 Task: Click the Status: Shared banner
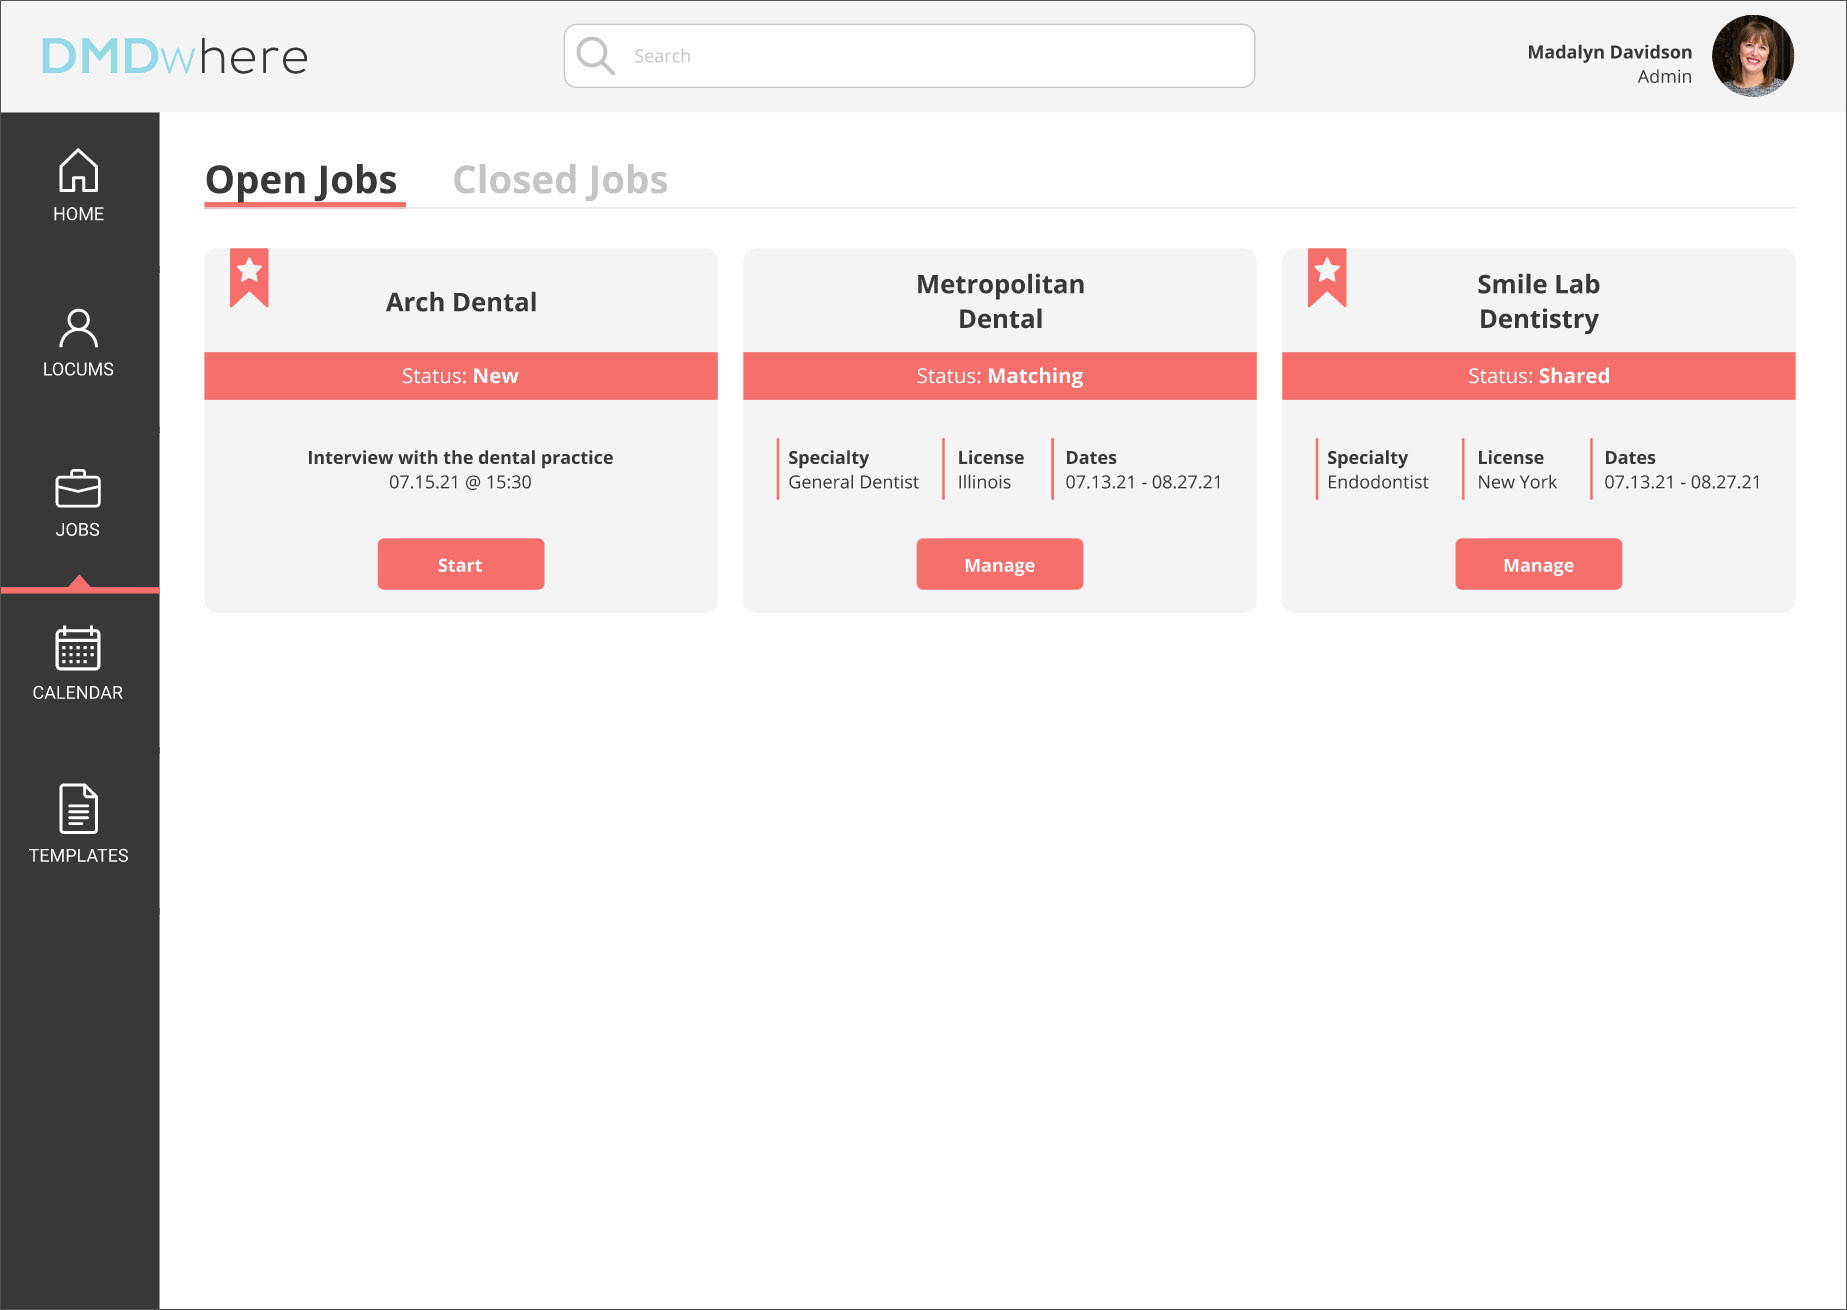tap(1538, 376)
